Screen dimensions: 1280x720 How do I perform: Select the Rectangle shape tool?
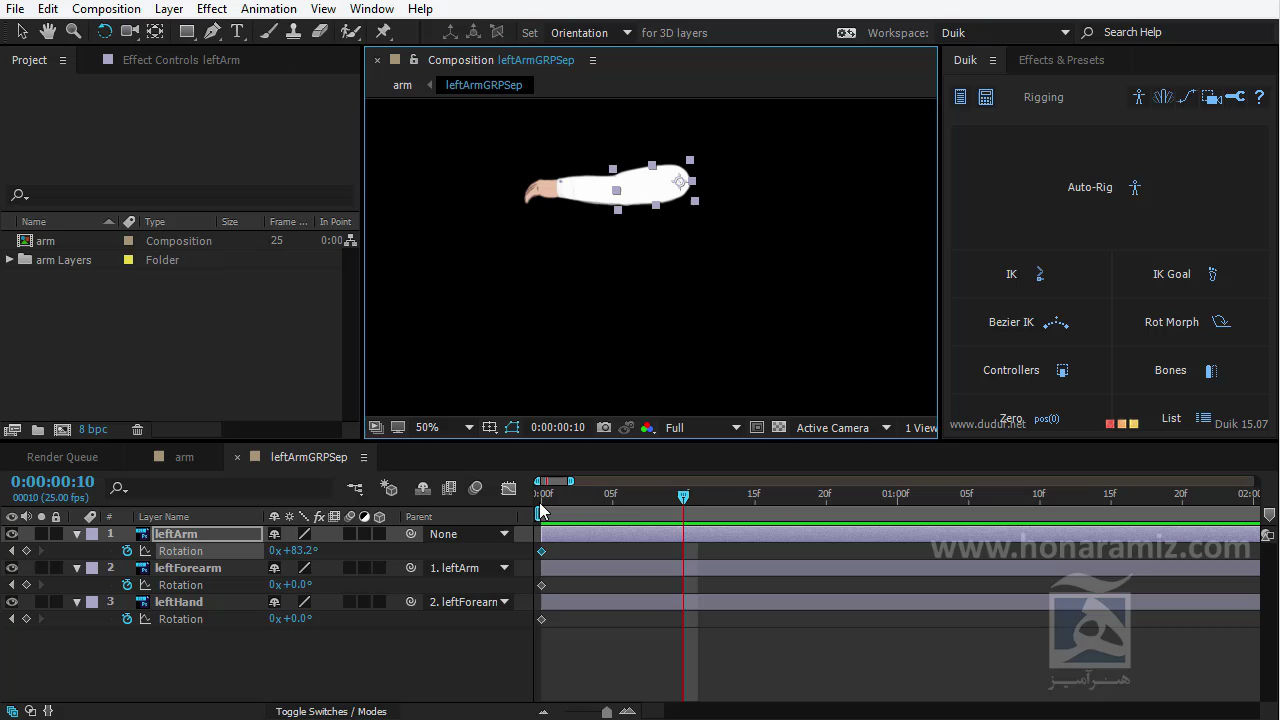point(187,32)
